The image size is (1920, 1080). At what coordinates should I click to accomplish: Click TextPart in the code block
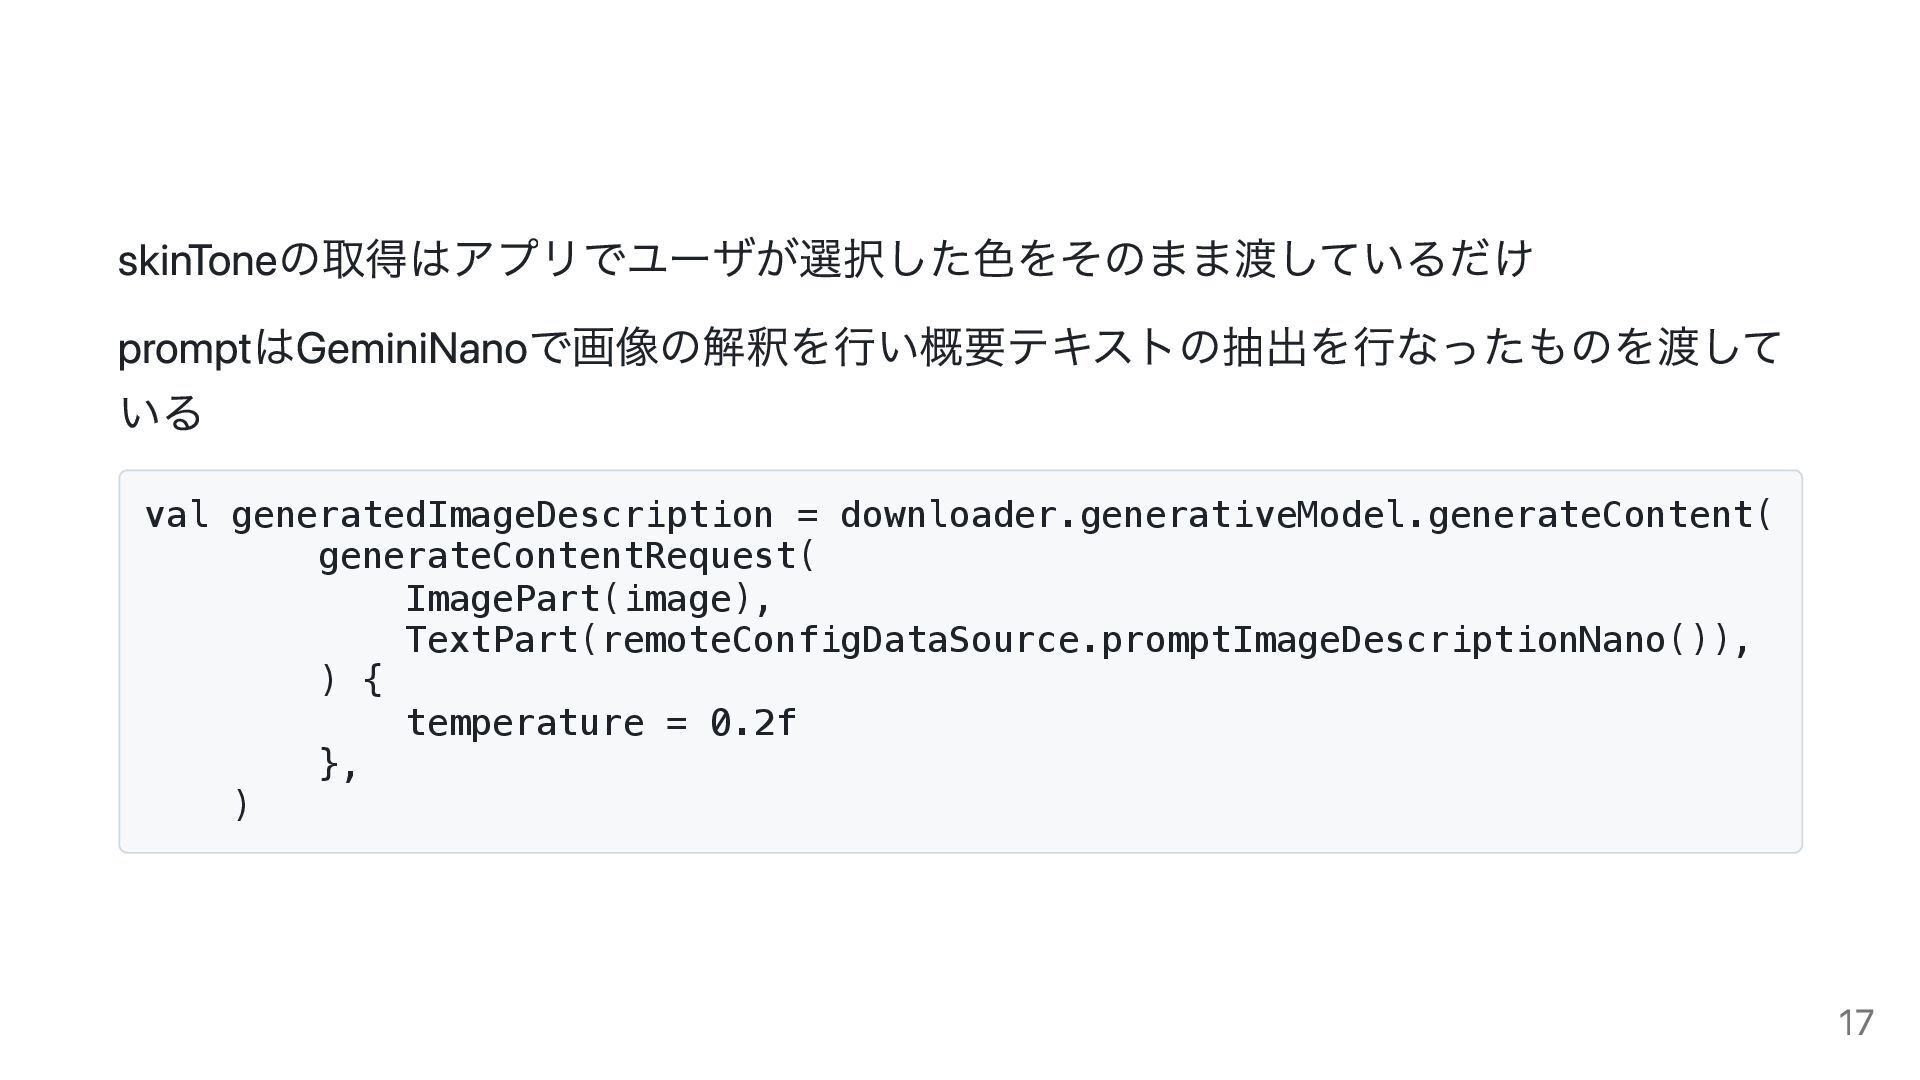click(491, 640)
